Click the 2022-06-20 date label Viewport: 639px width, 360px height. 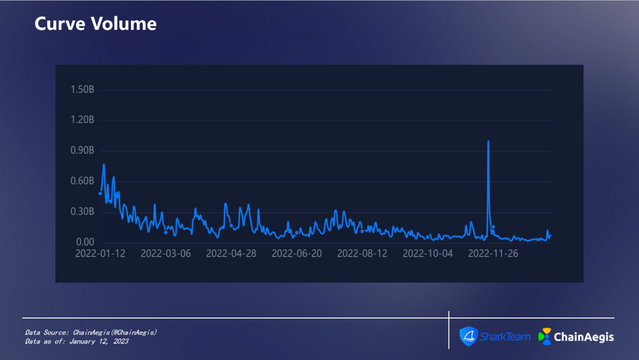[x=297, y=254]
